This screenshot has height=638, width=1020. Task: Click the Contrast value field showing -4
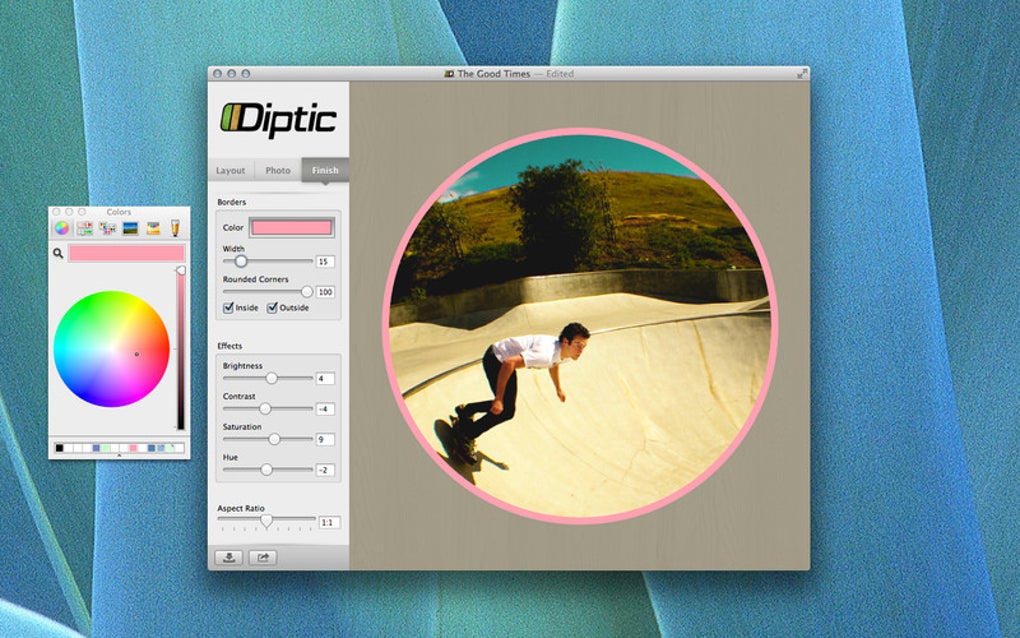click(325, 409)
